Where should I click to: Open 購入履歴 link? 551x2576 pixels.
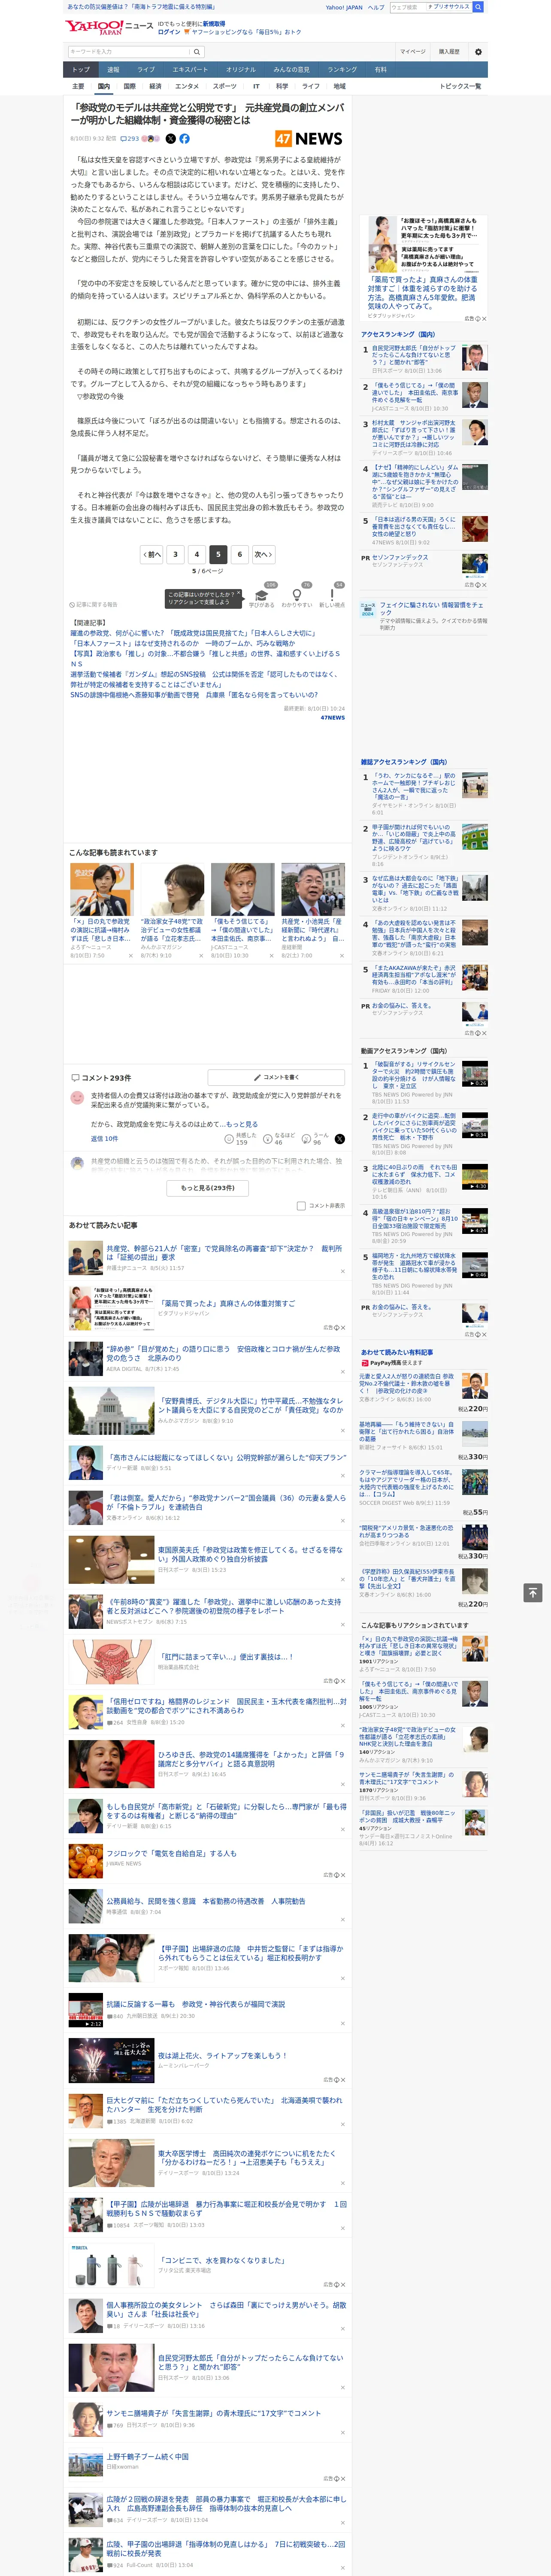coord(449,51)
